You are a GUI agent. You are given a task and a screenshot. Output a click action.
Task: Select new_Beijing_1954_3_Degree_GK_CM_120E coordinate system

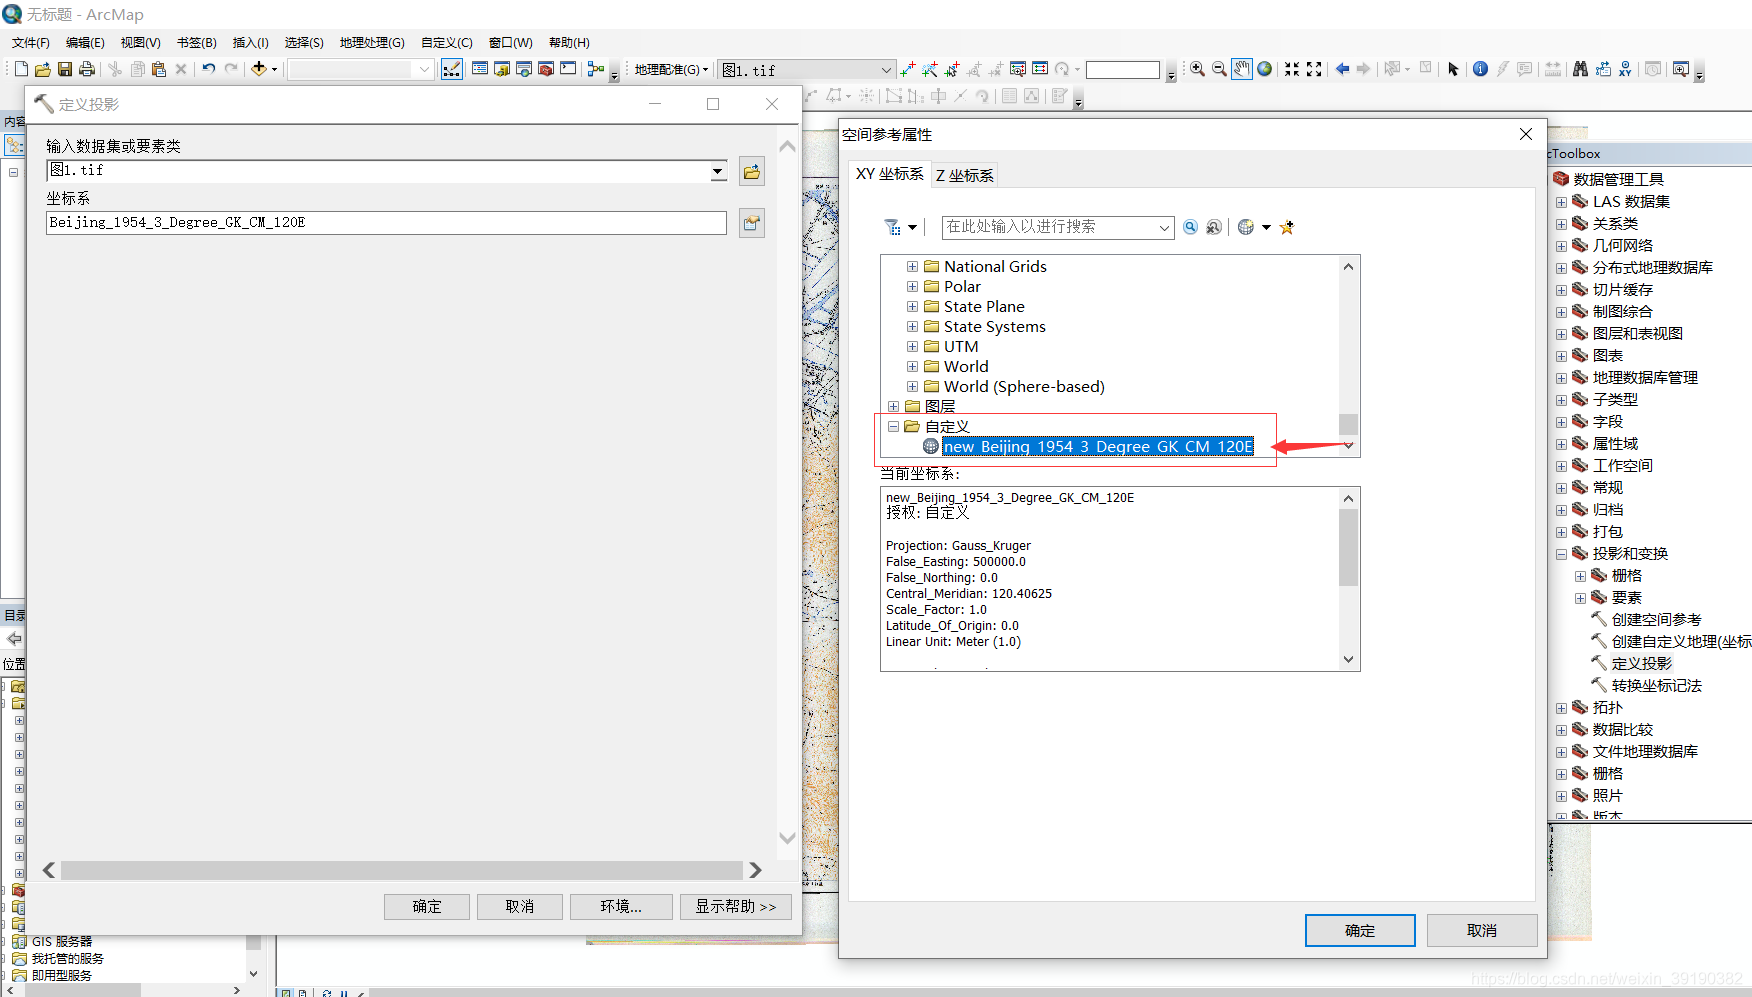click(x=1098, y=446)
